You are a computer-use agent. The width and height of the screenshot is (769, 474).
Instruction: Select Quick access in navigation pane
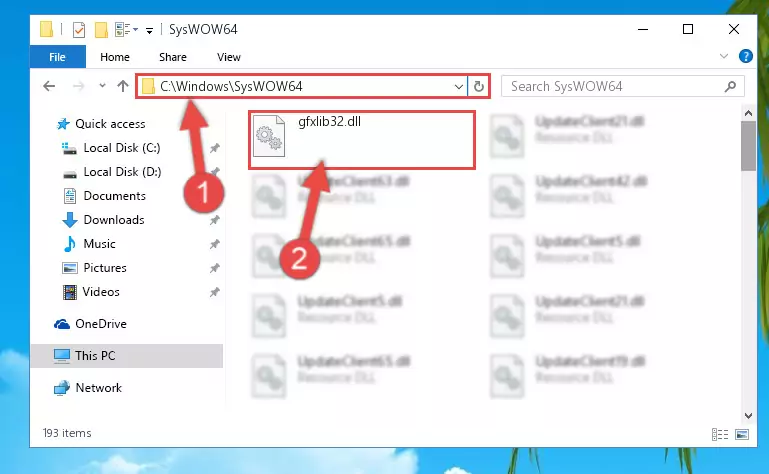[110, 124]
